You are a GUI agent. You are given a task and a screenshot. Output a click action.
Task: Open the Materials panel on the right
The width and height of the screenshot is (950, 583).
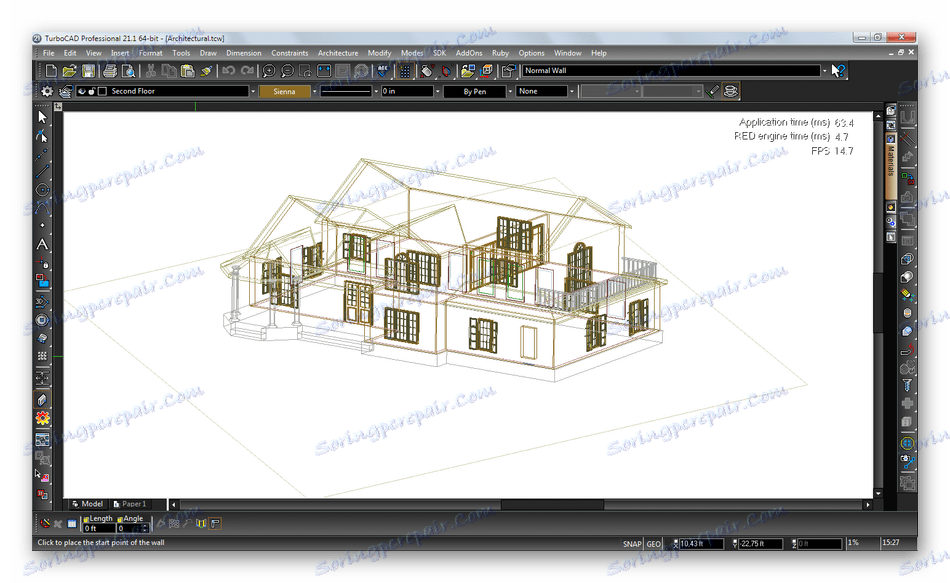point(890,165)
